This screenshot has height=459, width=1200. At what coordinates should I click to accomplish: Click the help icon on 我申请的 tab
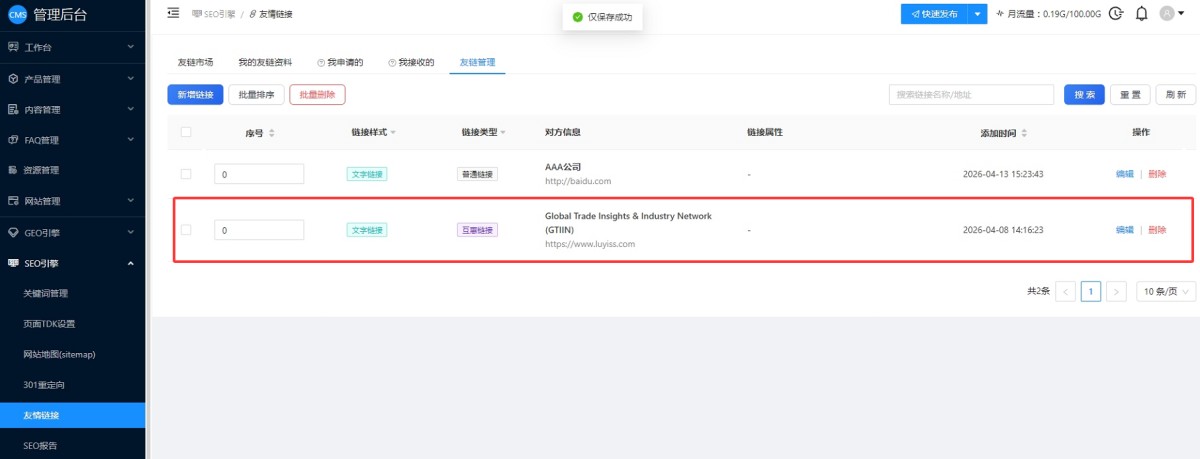[x=321, y=62]
